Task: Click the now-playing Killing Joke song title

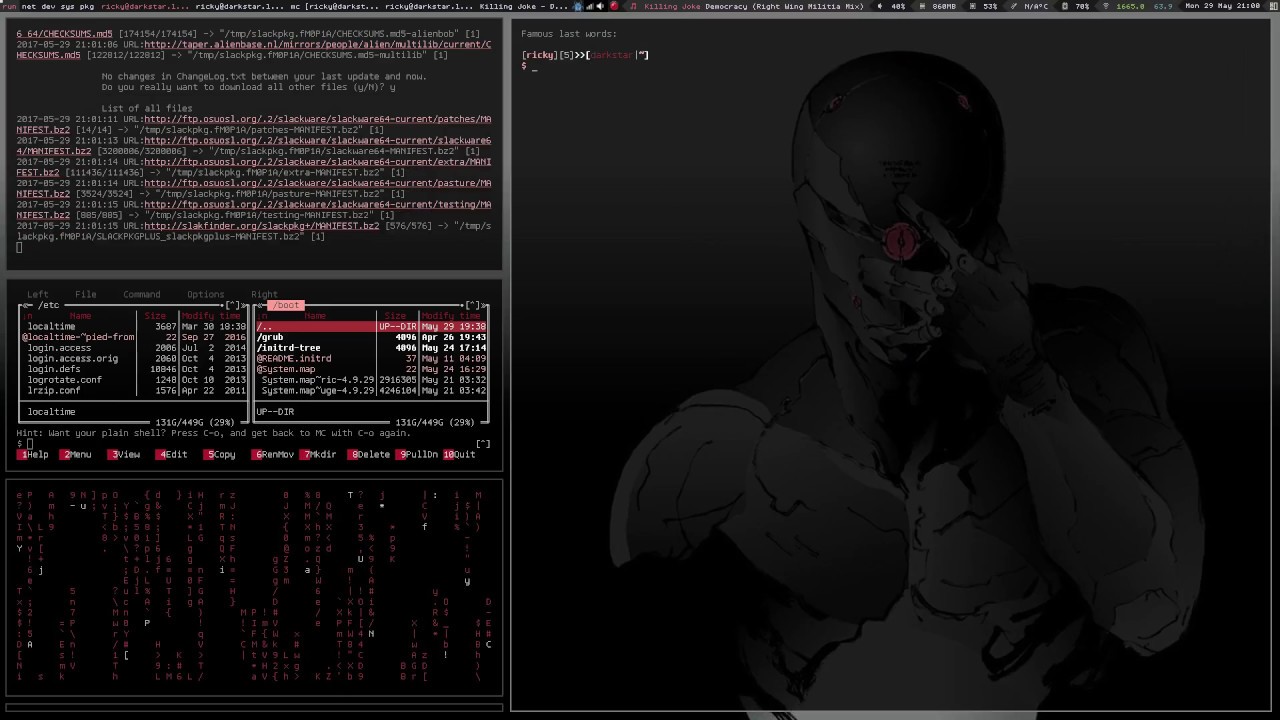Action: (x=754, y=6)
